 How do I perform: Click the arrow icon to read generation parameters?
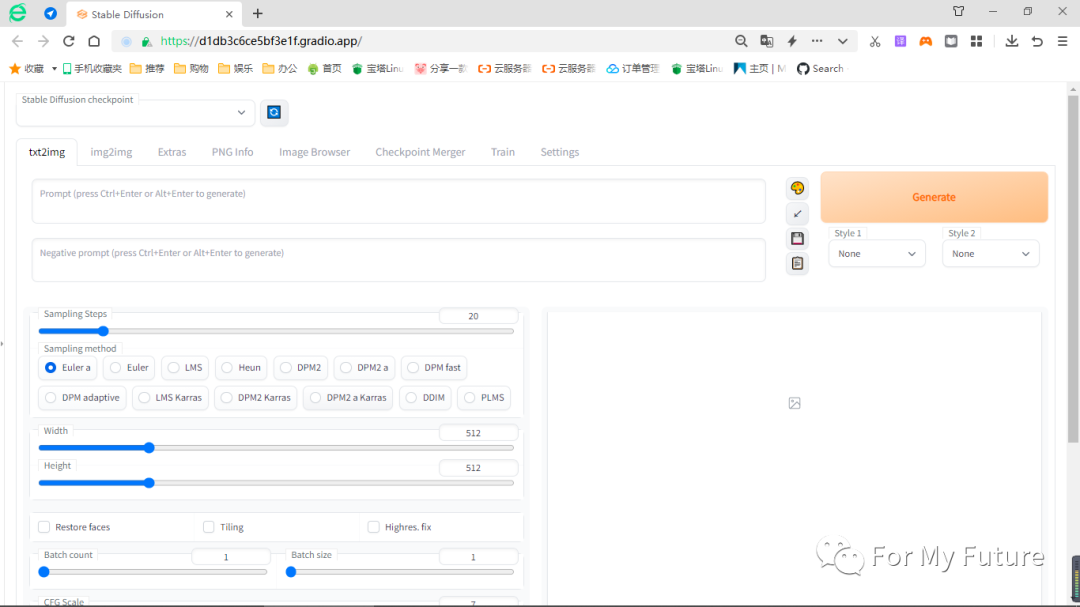click(x=797, y=214)
